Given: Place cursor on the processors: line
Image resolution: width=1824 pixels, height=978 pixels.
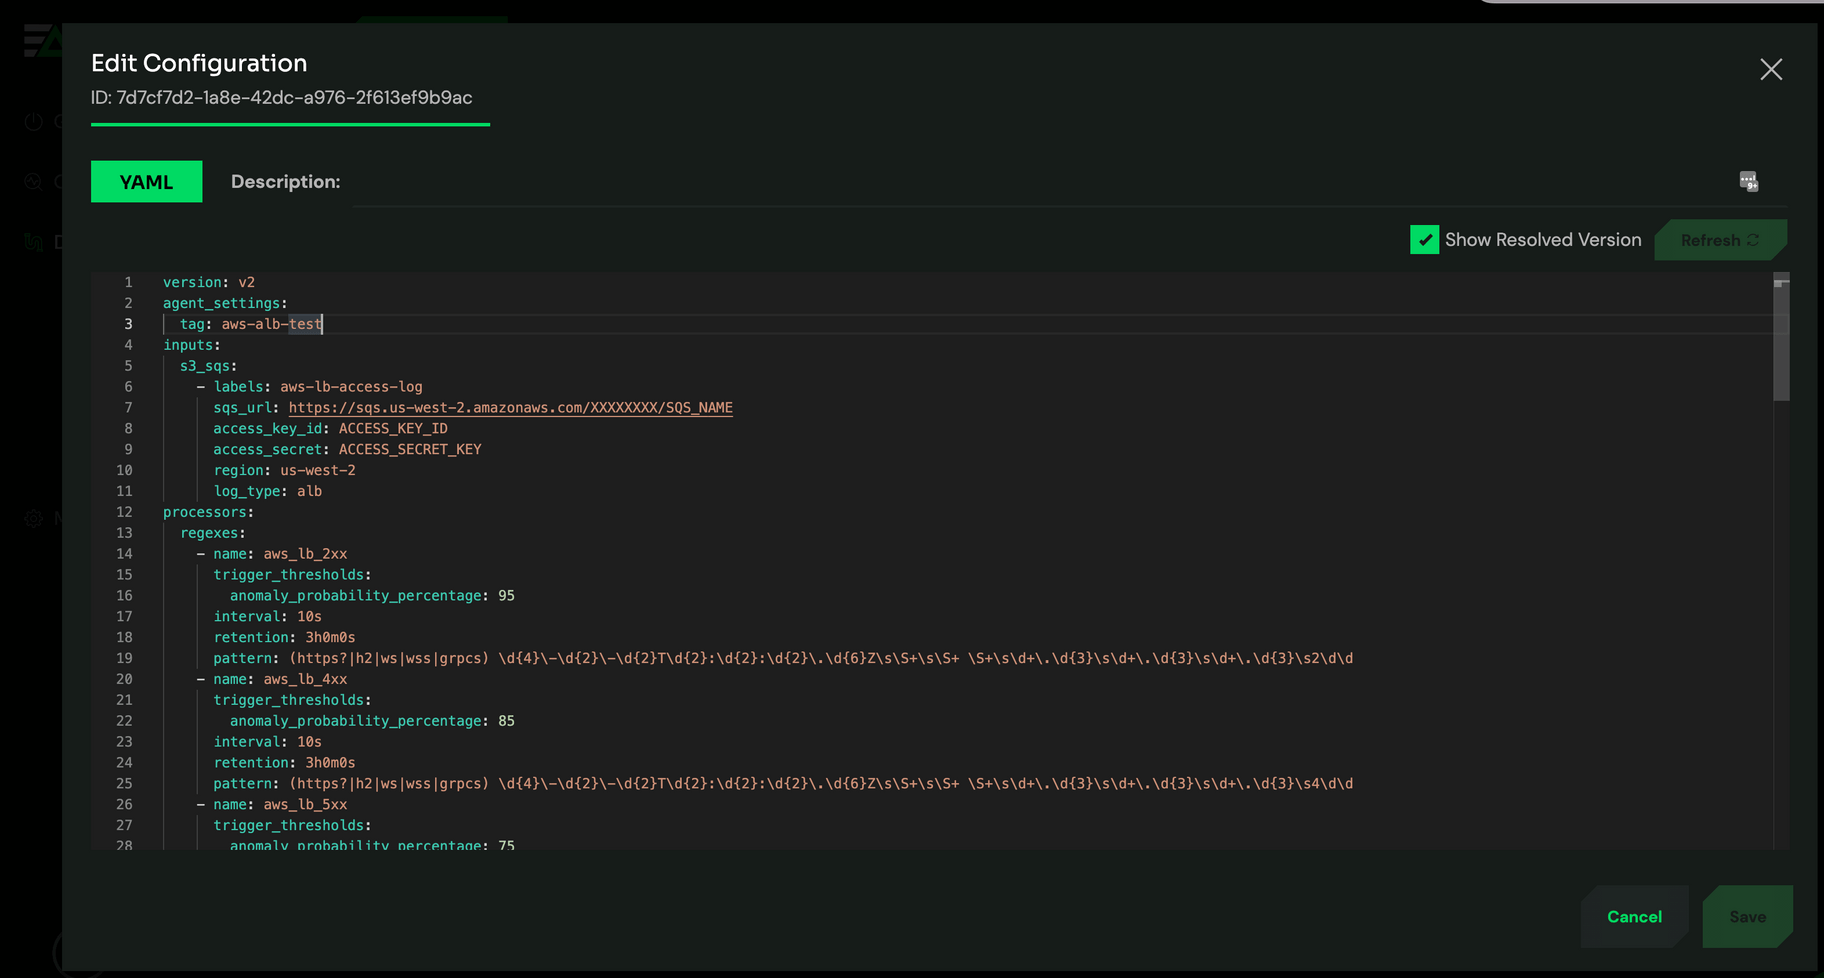Looking at the screenshot, I should click(208, 512).
